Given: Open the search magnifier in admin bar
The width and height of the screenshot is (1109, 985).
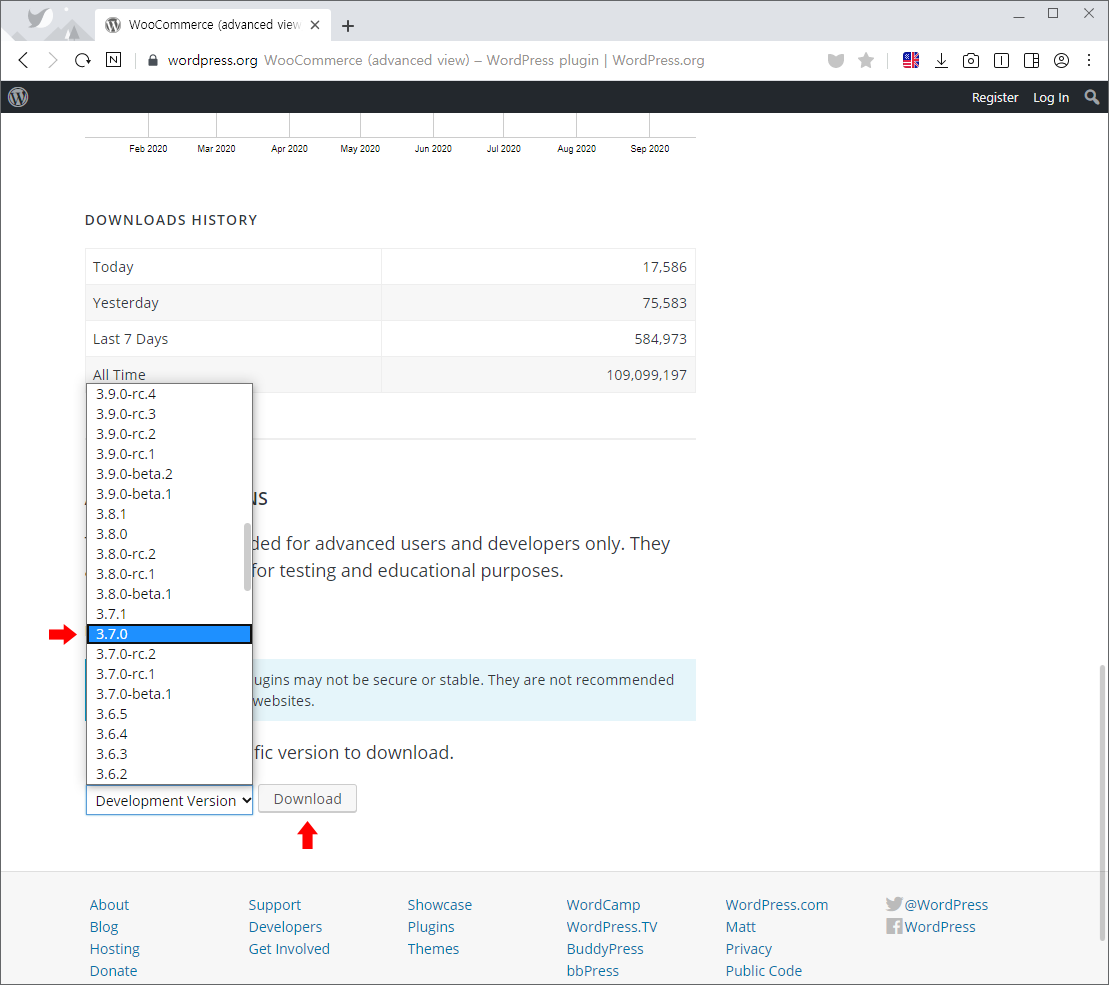Looking at the screenshot, I should click(1092, 97).
